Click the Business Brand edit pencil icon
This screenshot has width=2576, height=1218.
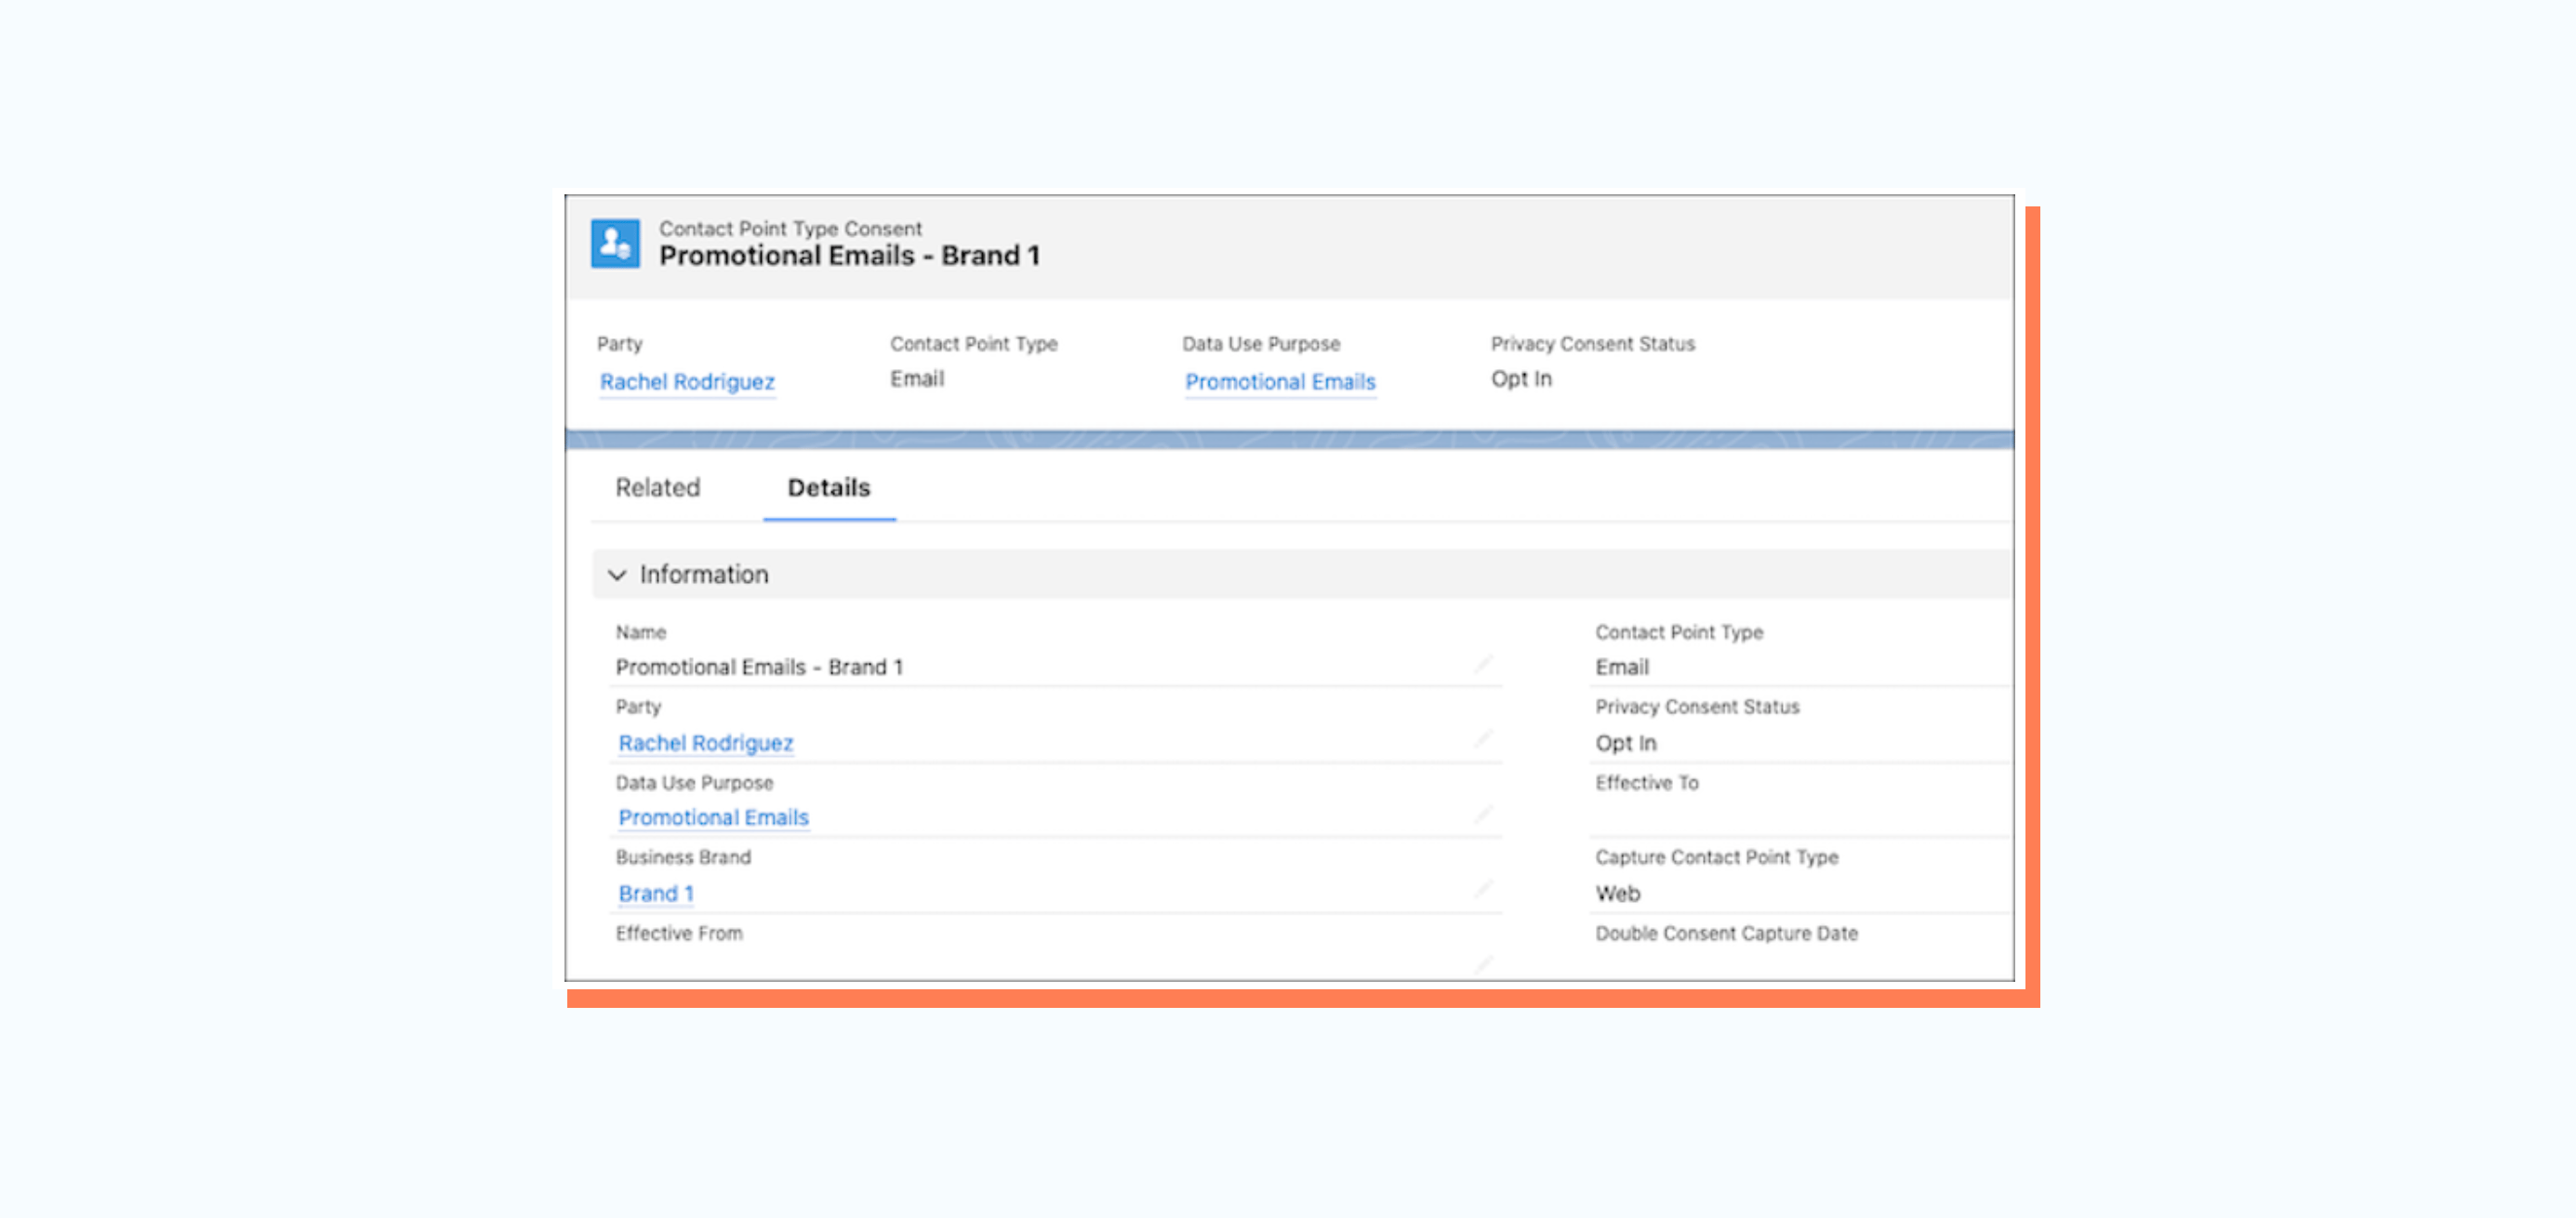1483,890
